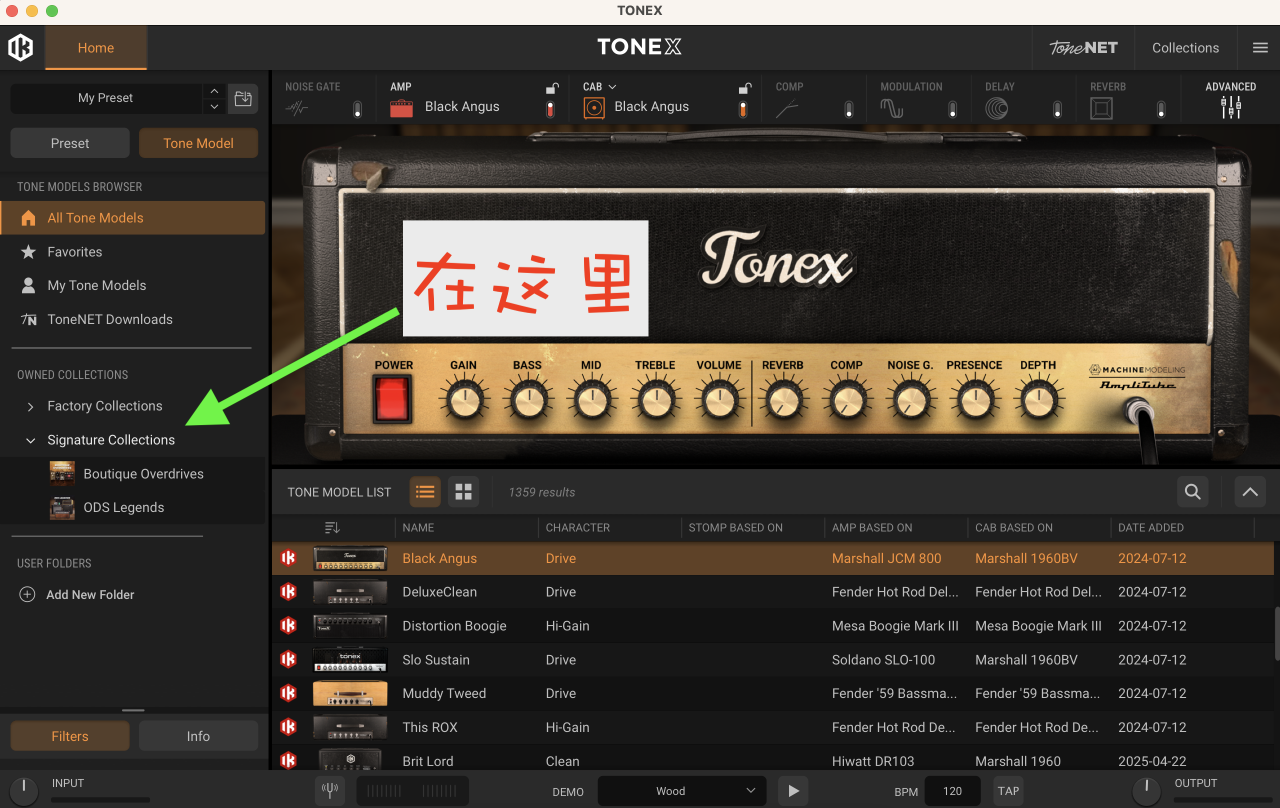Toggle the AMP section power switch
Viewport: 1280px width, 808px height.
550,109
